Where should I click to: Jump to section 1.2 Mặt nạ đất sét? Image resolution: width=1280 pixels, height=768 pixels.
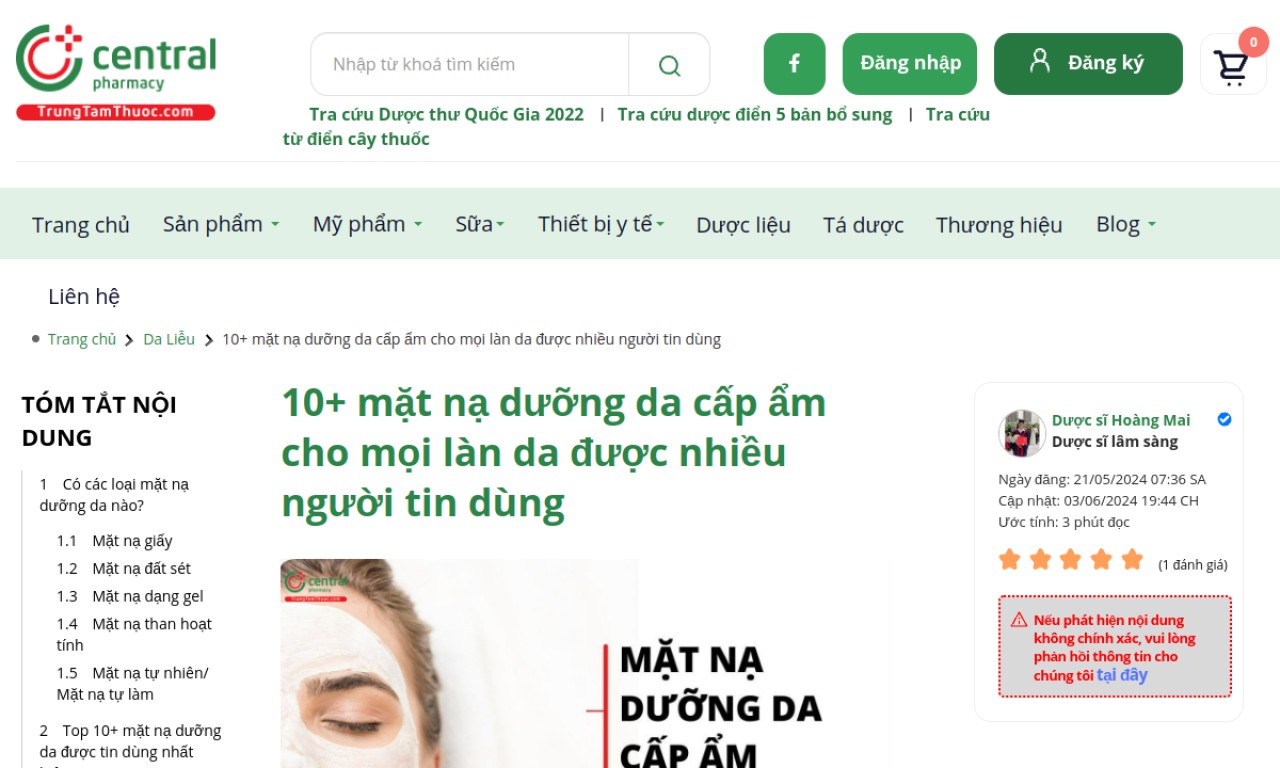tap(124, 568)
